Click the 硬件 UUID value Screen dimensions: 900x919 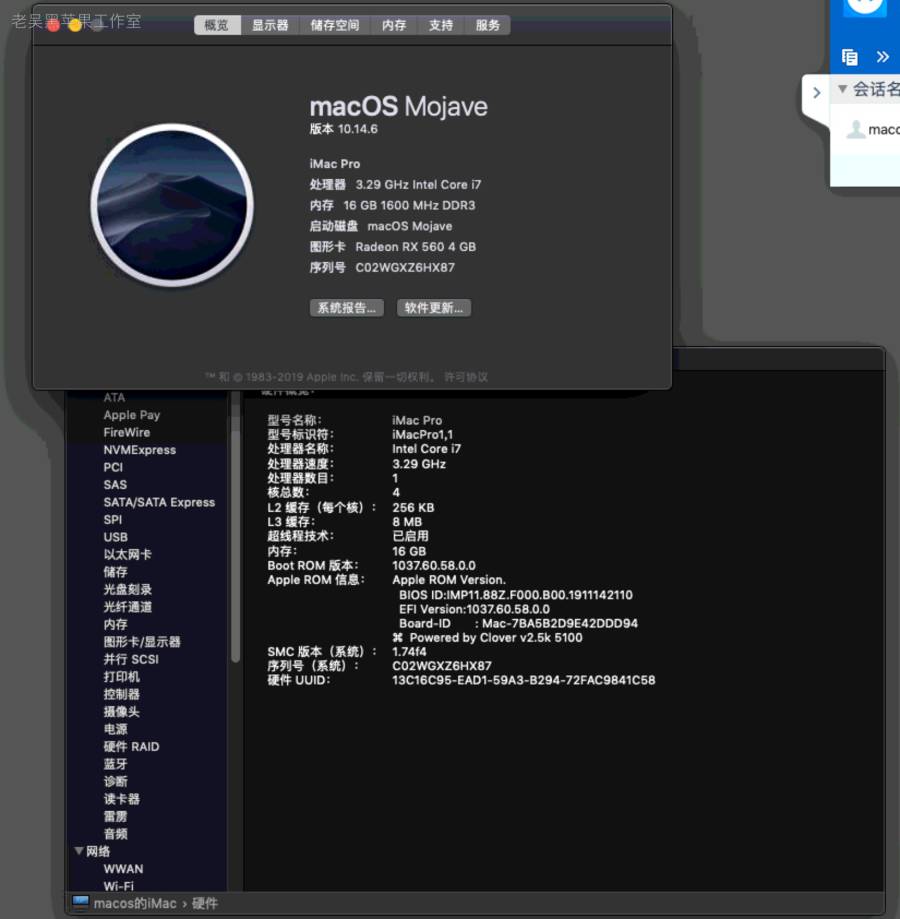click(523, 680)
